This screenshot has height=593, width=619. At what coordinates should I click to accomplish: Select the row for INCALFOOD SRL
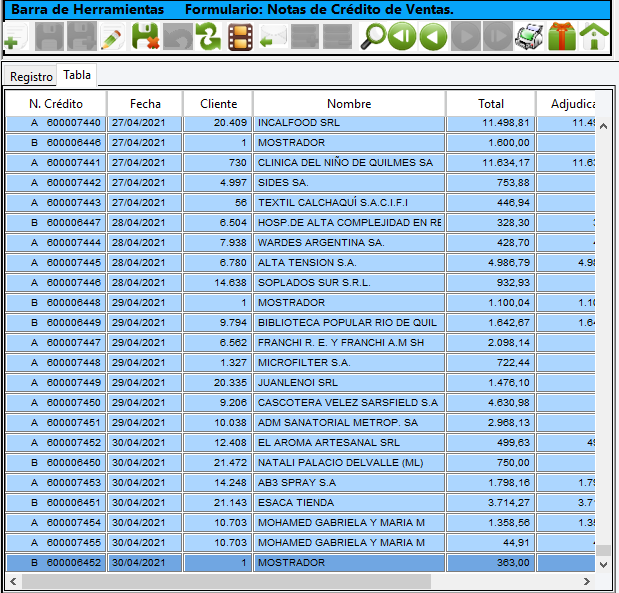pyautogui.click(x=300, y=123)
